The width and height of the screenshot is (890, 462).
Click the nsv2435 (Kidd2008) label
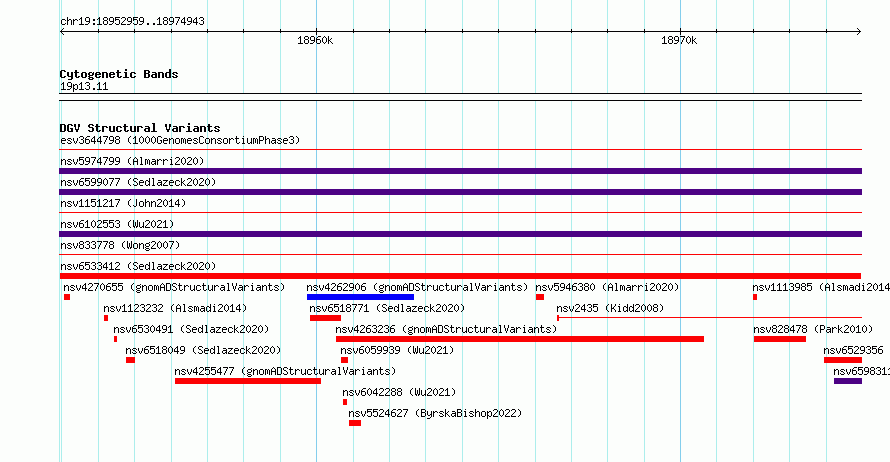pos(610,308)
